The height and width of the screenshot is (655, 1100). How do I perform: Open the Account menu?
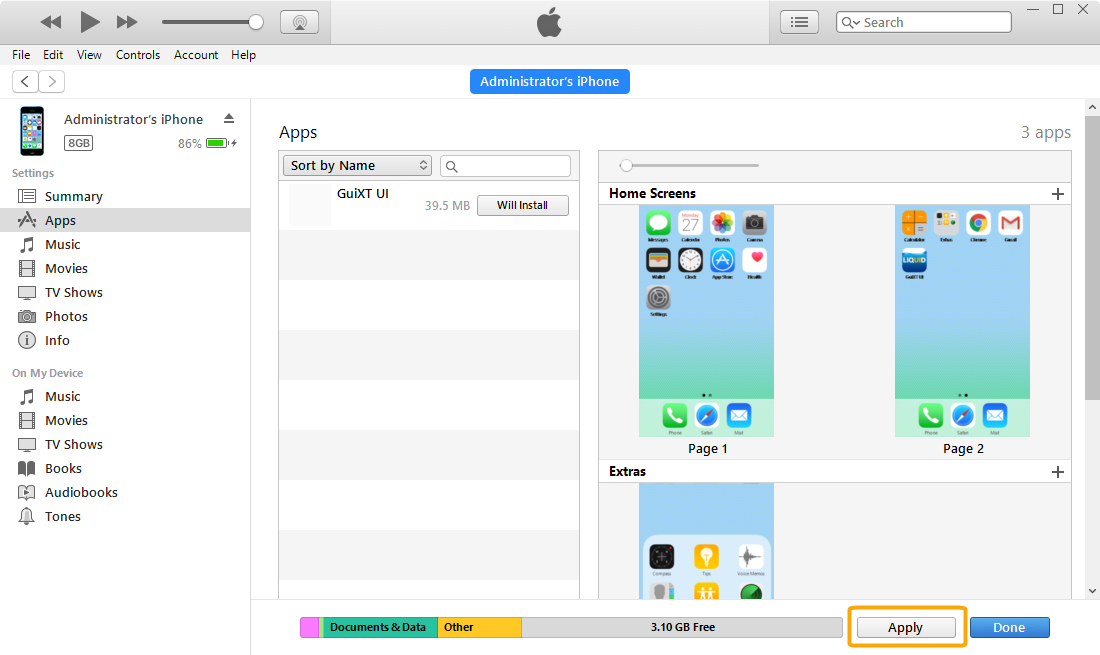195,55
